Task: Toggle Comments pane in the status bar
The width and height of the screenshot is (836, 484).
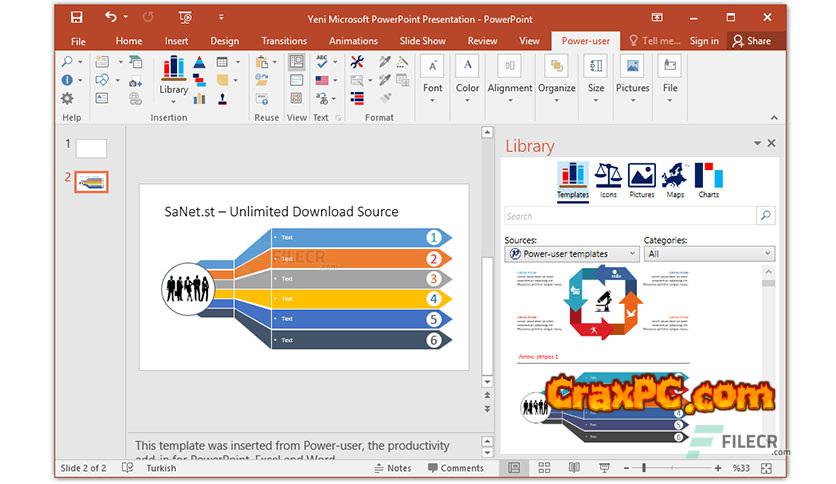Action: pyautogui.click(x=455, y=467)
